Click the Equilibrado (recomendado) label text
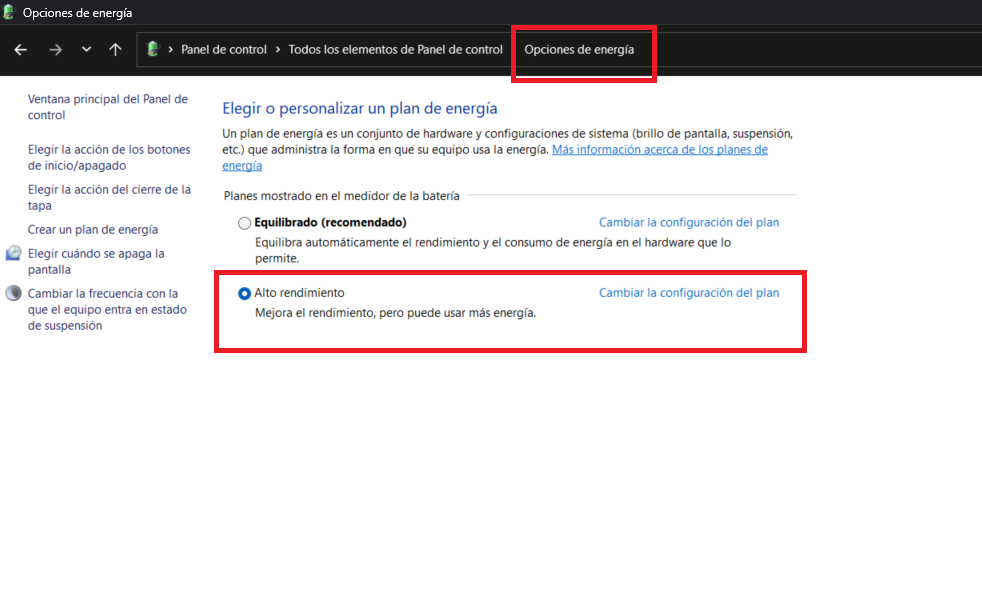Image resolution: width=982 pixels, height=610 pixels. (330, 222)
